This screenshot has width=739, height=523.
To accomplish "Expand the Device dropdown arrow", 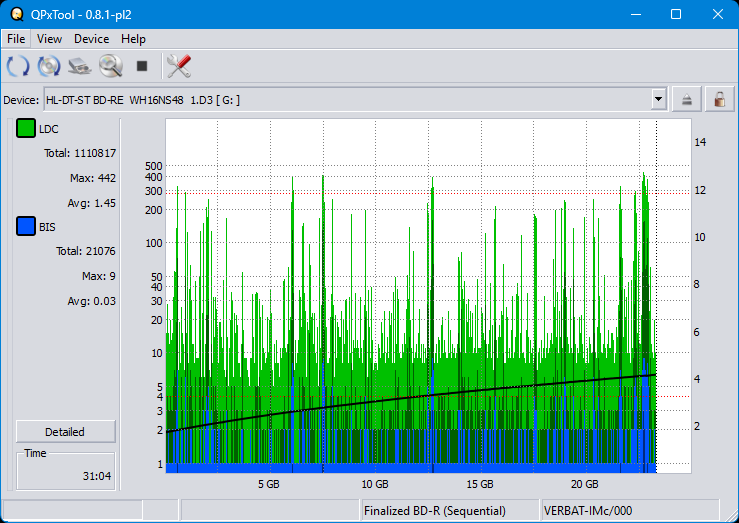I will tap(658, 99).
